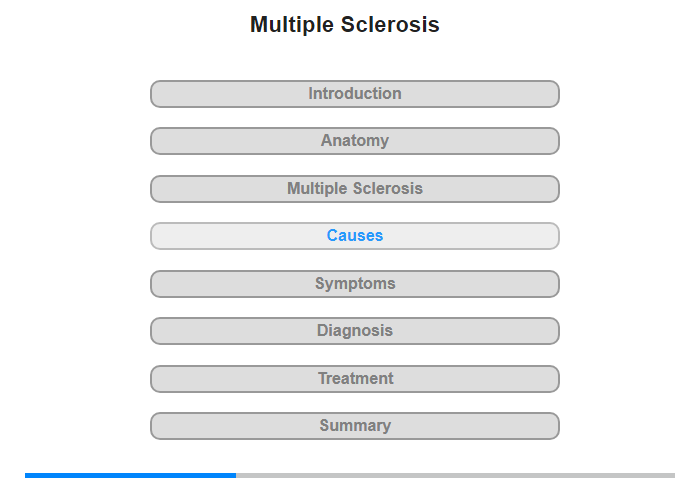The image size is (700, 480).
Task: Select the Multiple Sclerosis section button
Action: 354,189
